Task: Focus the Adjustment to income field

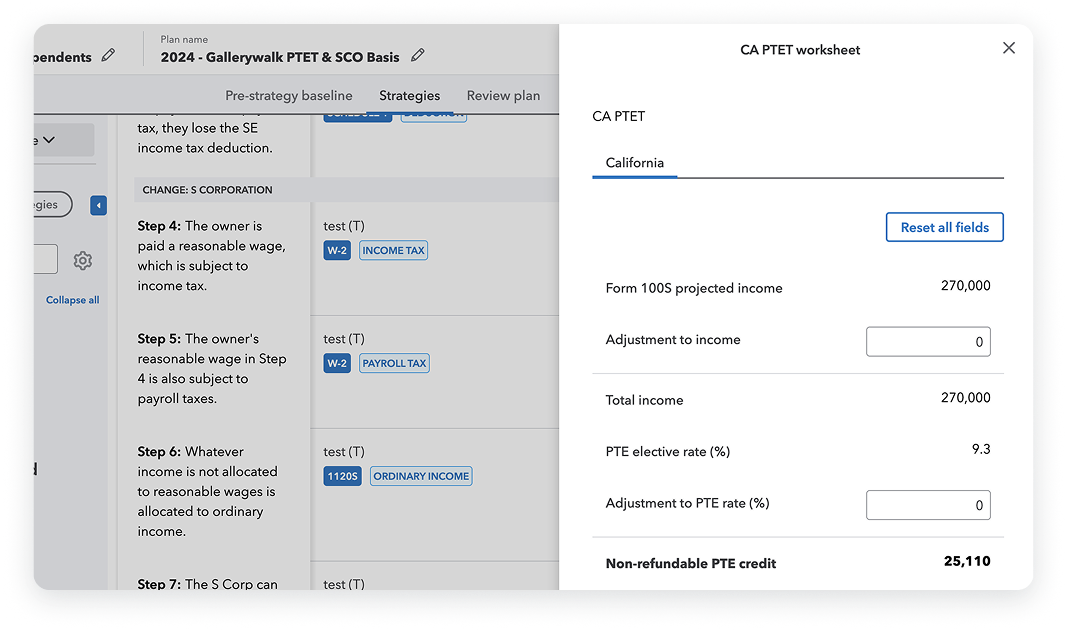Action: click(x=928, y=341)
